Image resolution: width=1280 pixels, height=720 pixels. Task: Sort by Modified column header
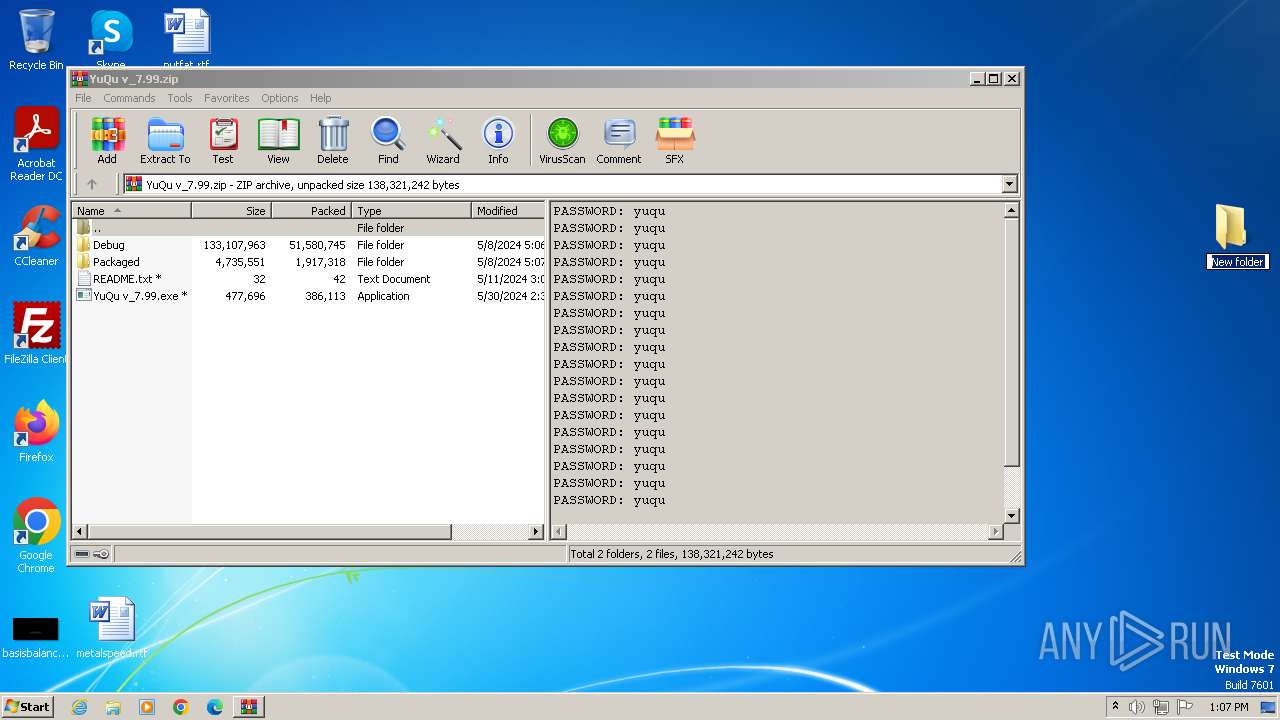pyautogui.click(x=508, y=211)
